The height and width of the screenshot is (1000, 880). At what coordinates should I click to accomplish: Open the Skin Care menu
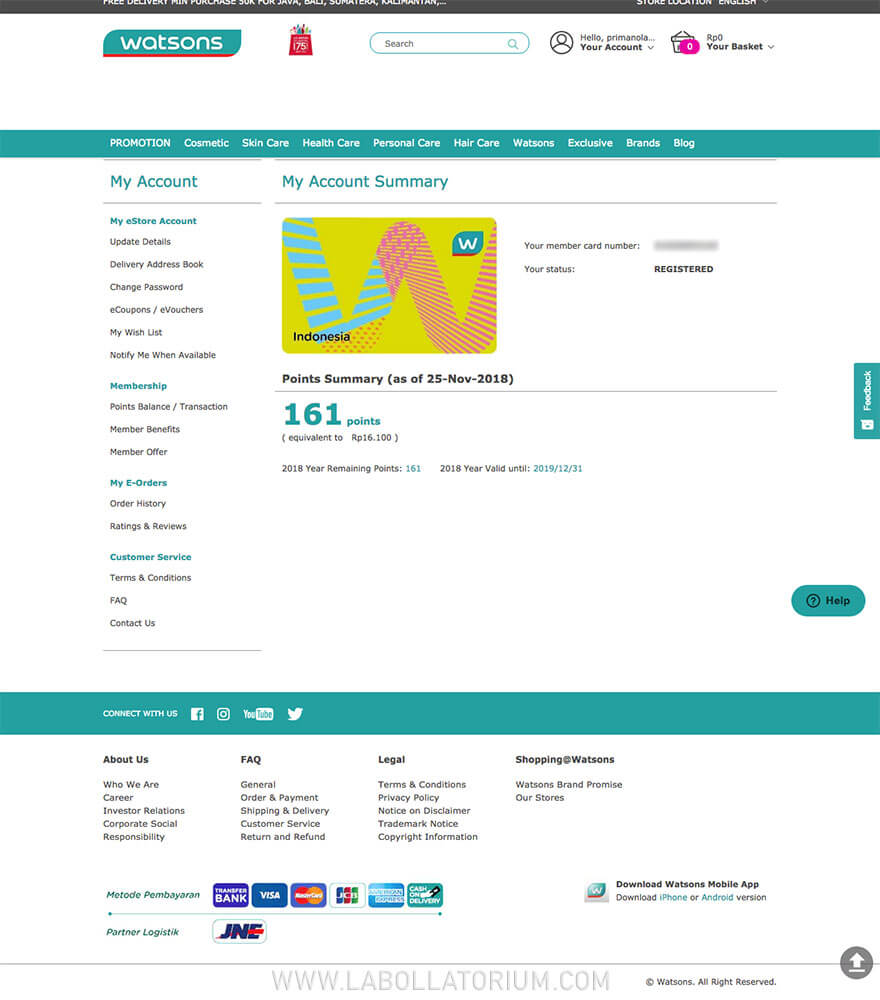point(265,143)
